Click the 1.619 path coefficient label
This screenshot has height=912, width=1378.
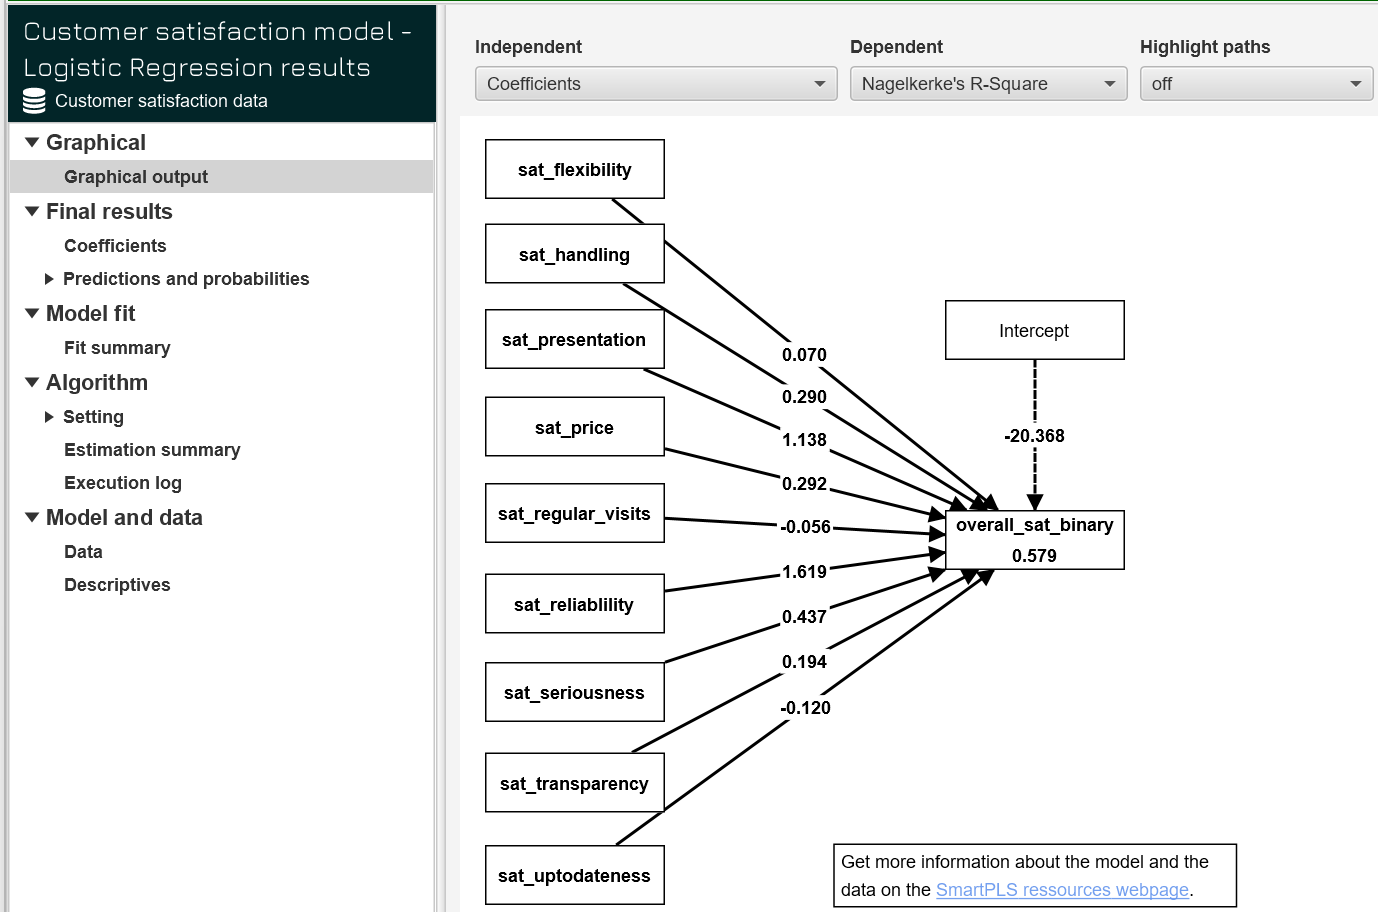click(x=804, y=572)
